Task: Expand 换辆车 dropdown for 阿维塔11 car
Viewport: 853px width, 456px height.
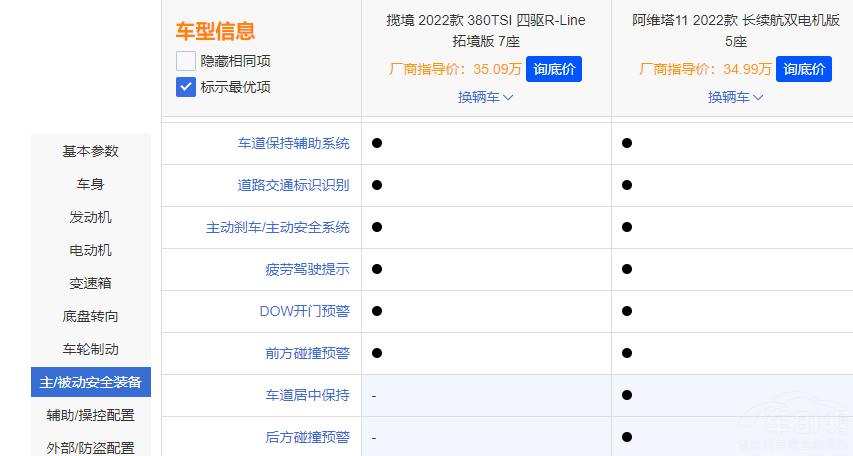Action: point(736,97)
